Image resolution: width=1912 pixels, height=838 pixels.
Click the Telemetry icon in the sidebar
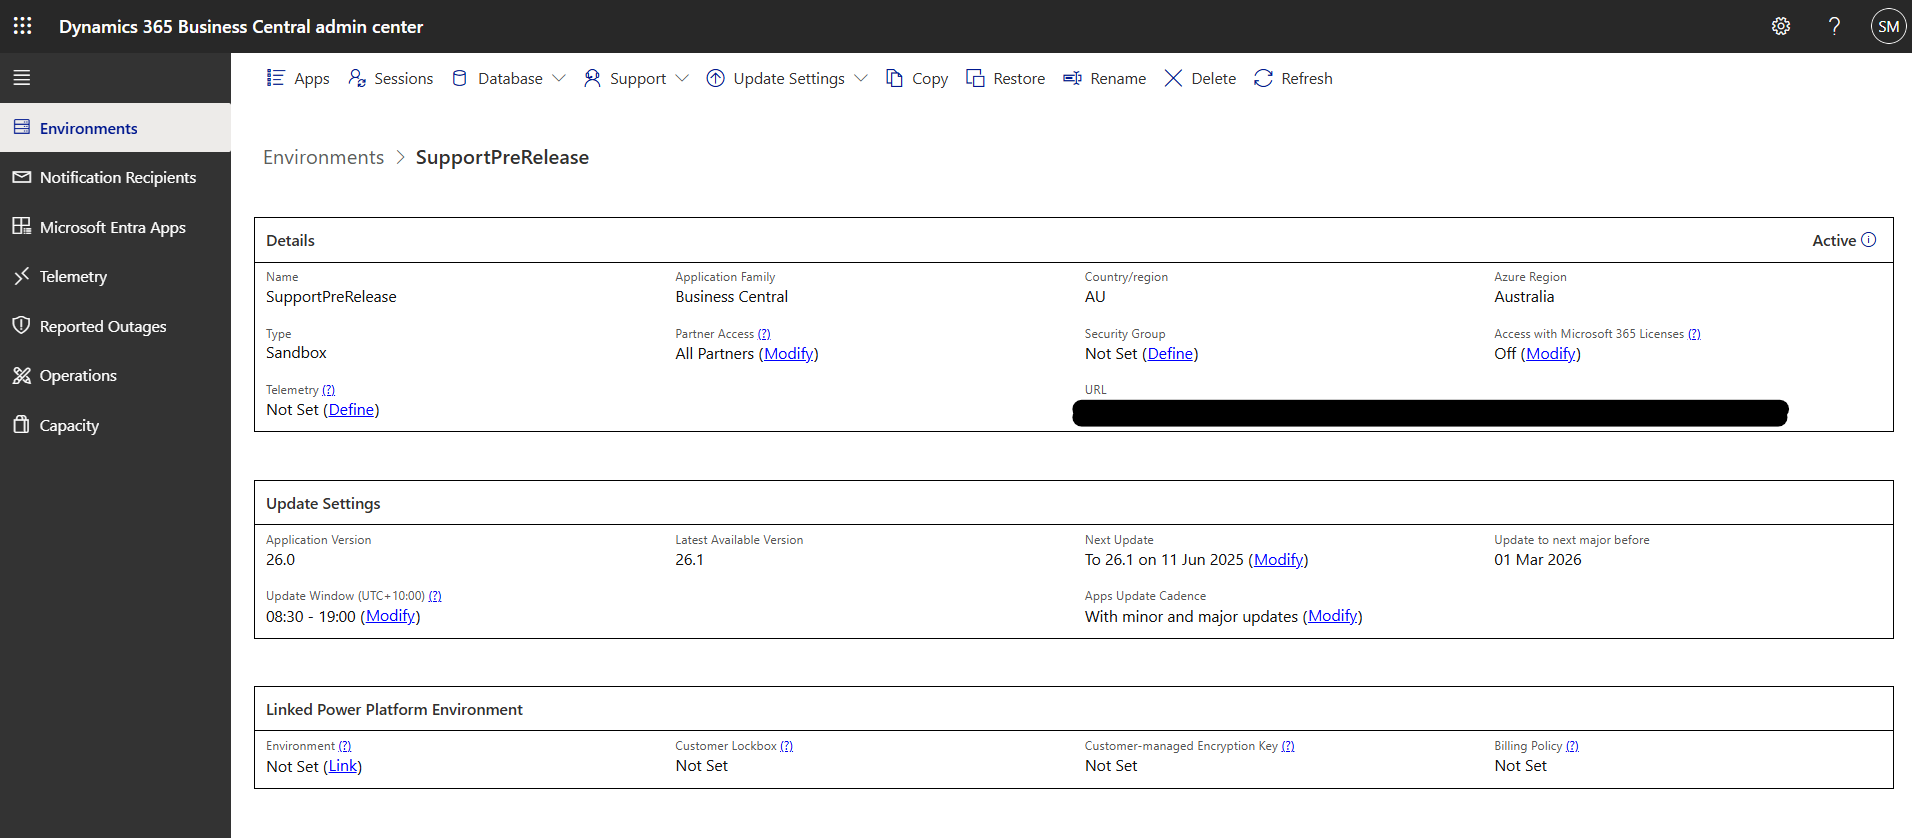(22, 276)
